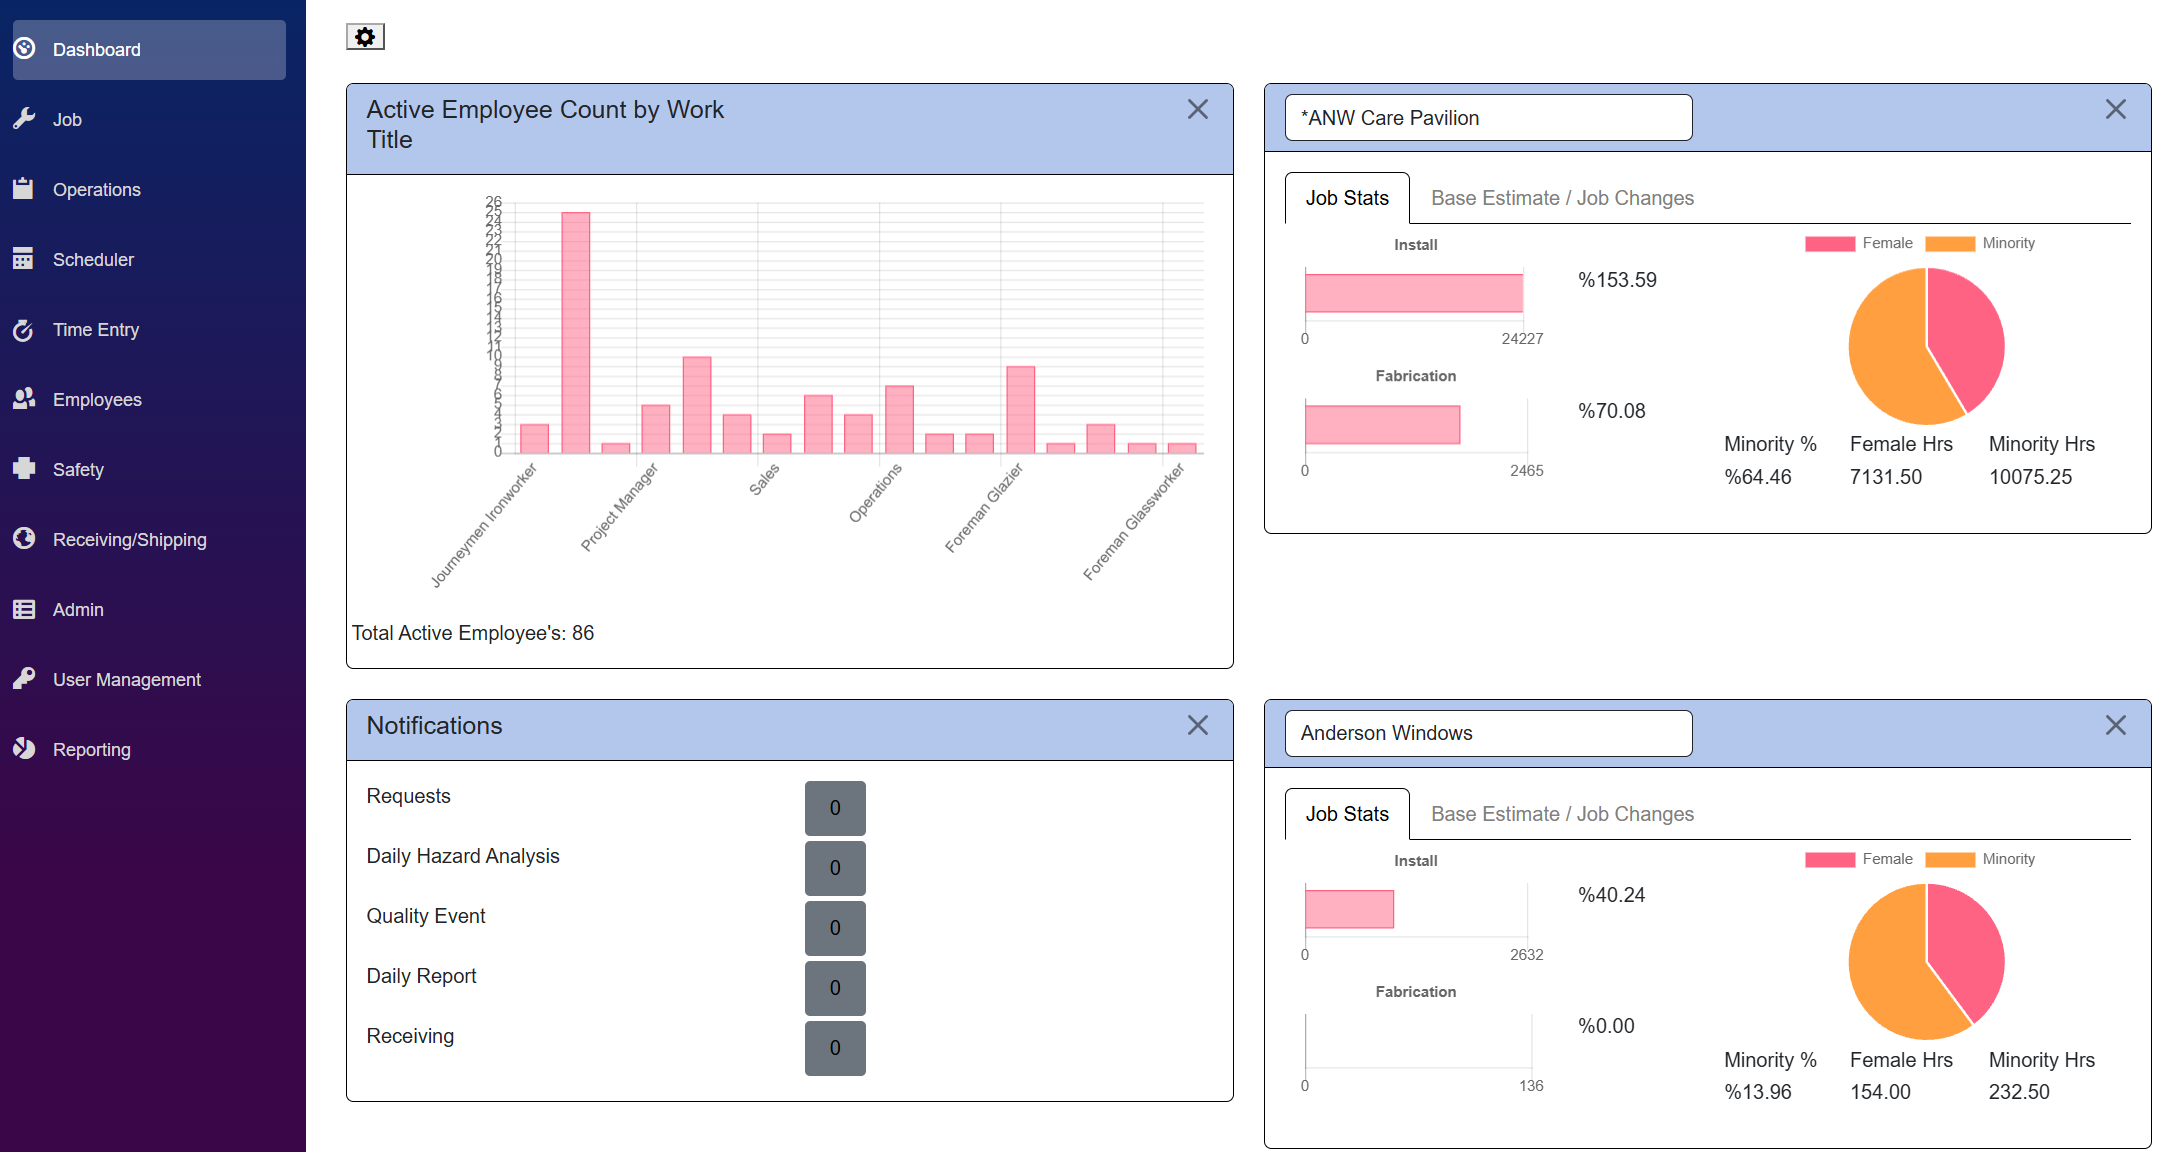The width and height of the screenshot is (2172, 1152).
Task: Click the Scheduler calendar icon
Action: click(x=24, y=259)
